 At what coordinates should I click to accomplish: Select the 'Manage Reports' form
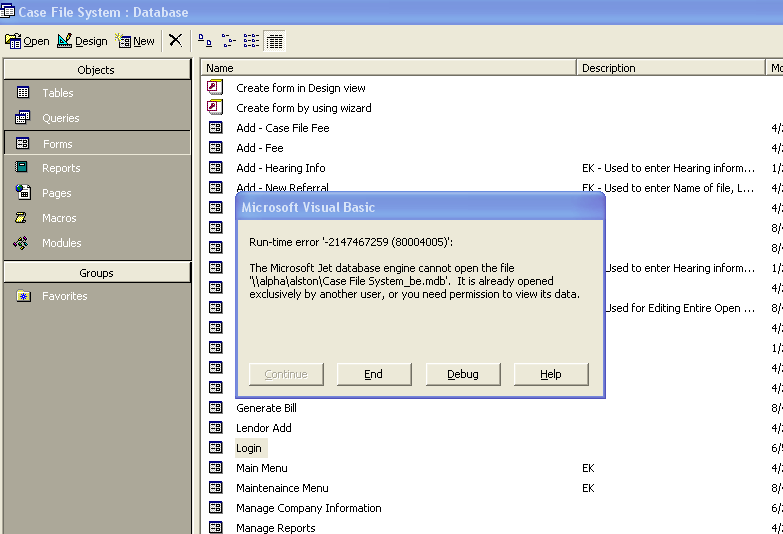pos(276,528)
